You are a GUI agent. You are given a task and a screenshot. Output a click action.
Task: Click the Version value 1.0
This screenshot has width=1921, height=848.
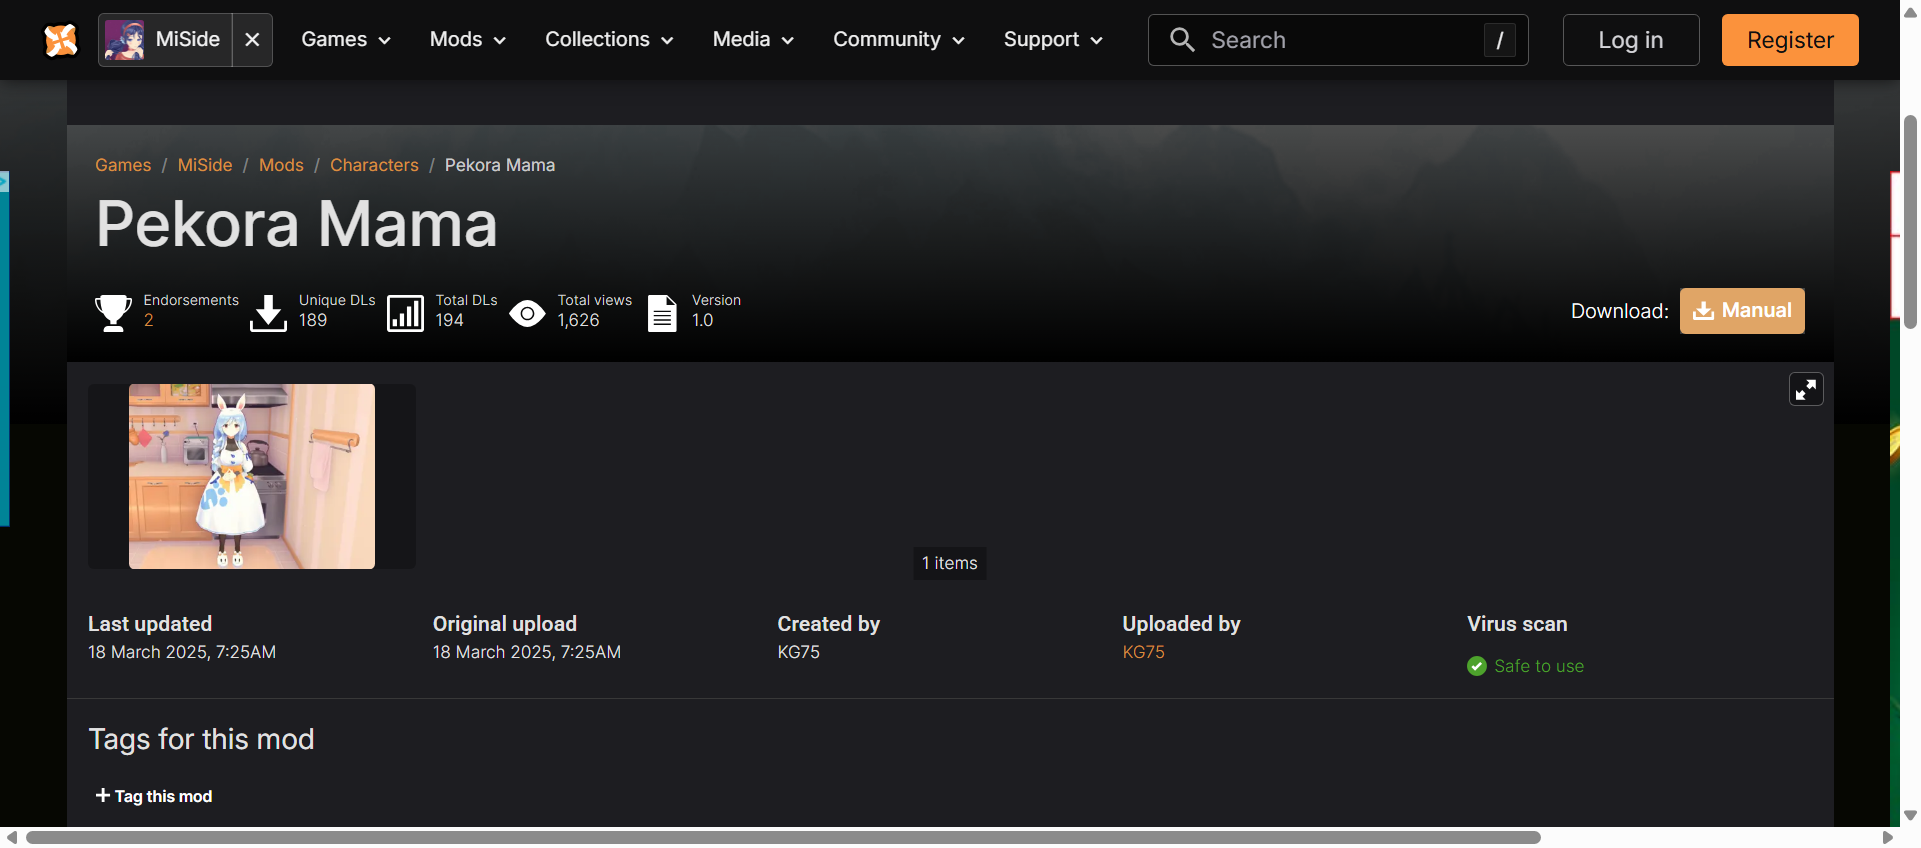(702, 320)
